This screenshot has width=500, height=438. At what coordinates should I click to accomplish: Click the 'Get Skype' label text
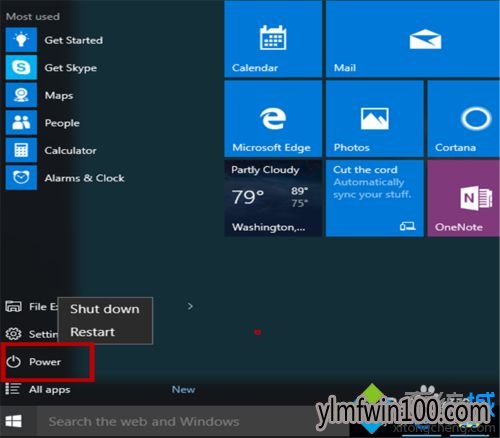pos(71,68)
